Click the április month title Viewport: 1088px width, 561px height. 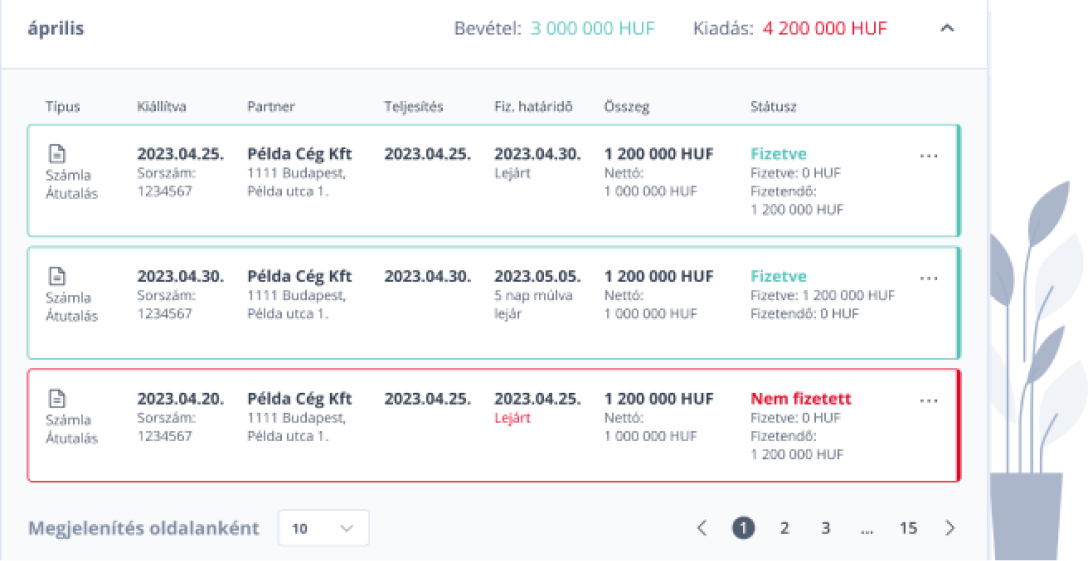[x=56, y=29]
